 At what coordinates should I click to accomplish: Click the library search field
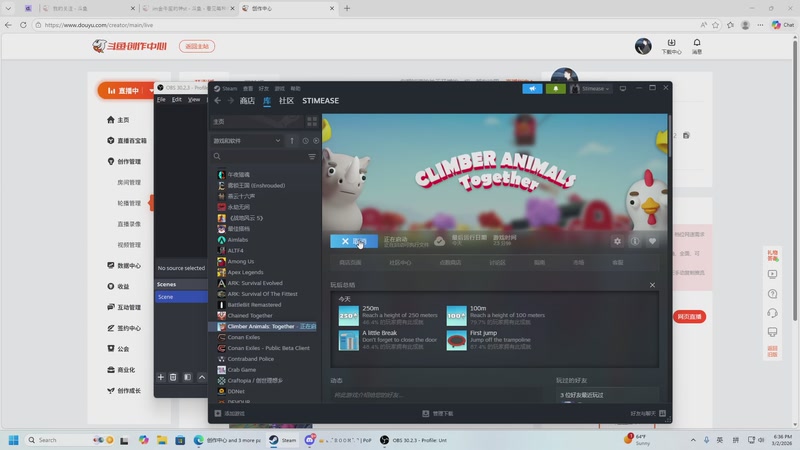(260, 156)
